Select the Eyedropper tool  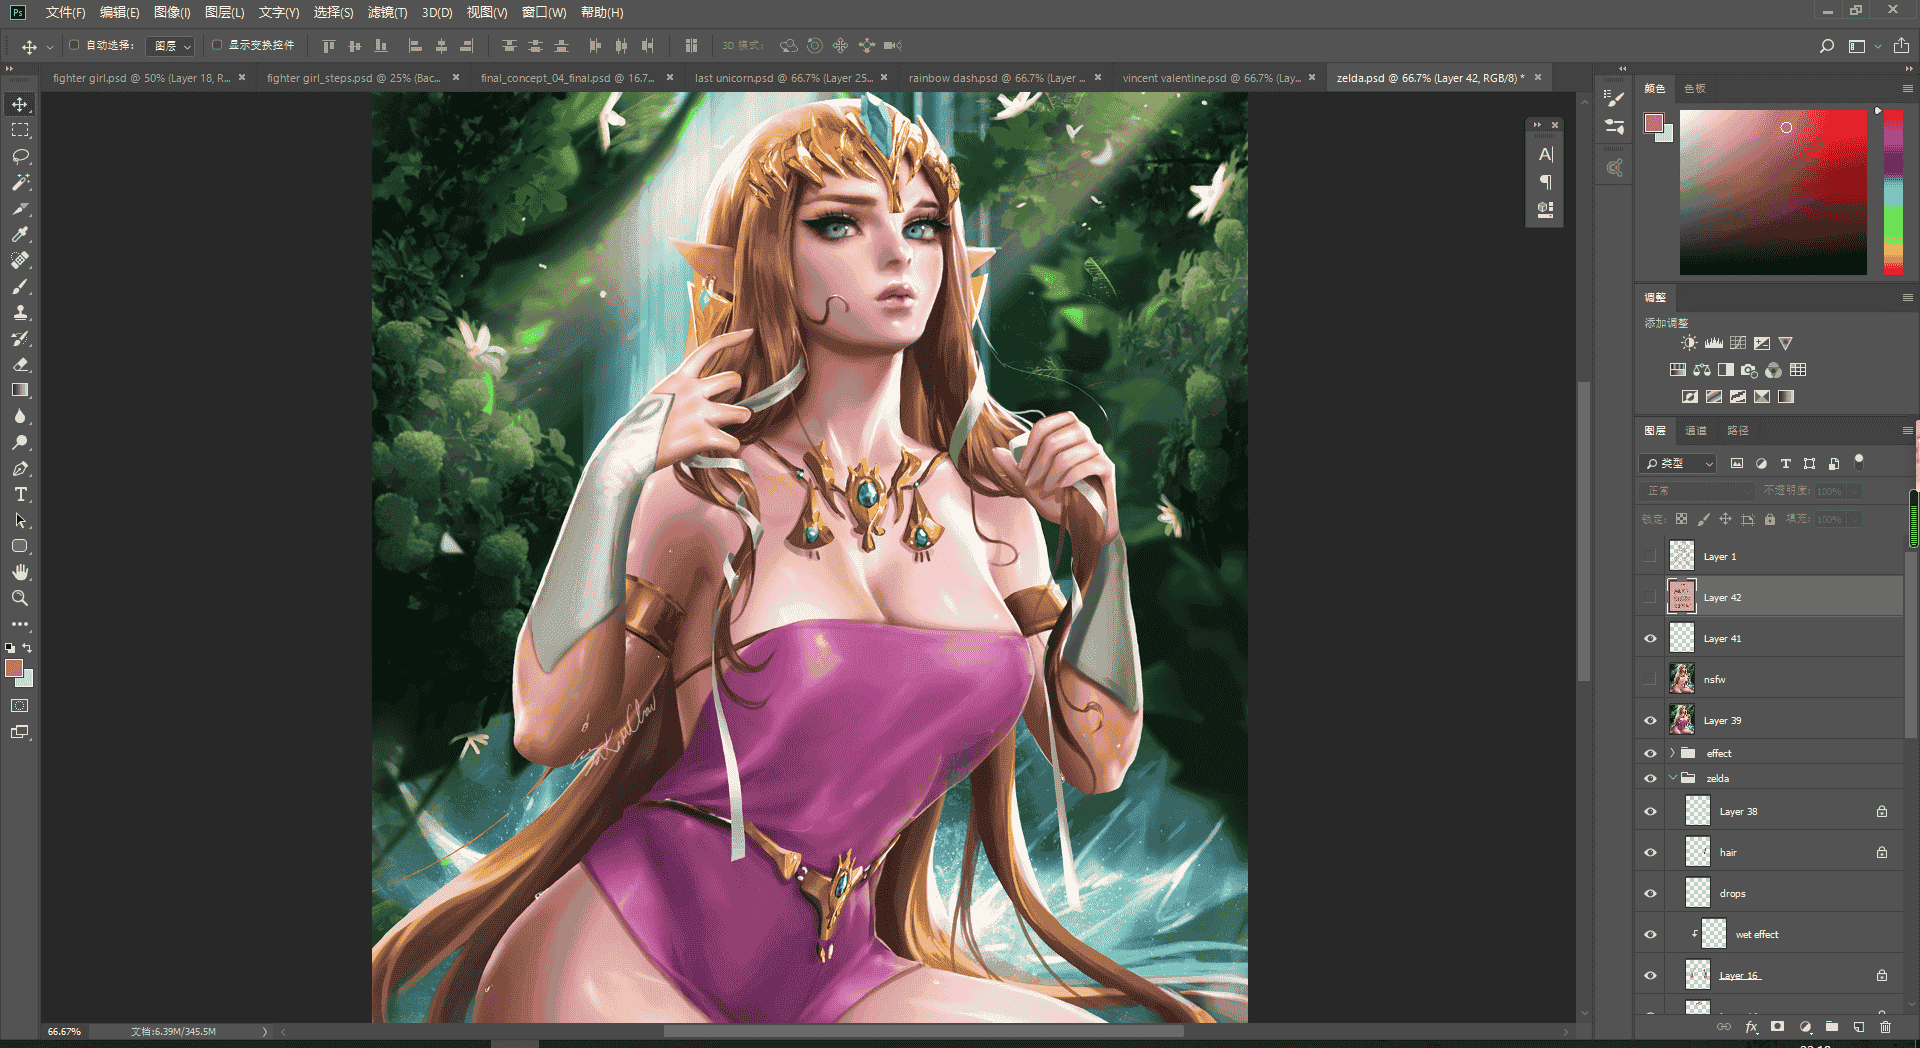pyautogui.click(x=20, y=235)
